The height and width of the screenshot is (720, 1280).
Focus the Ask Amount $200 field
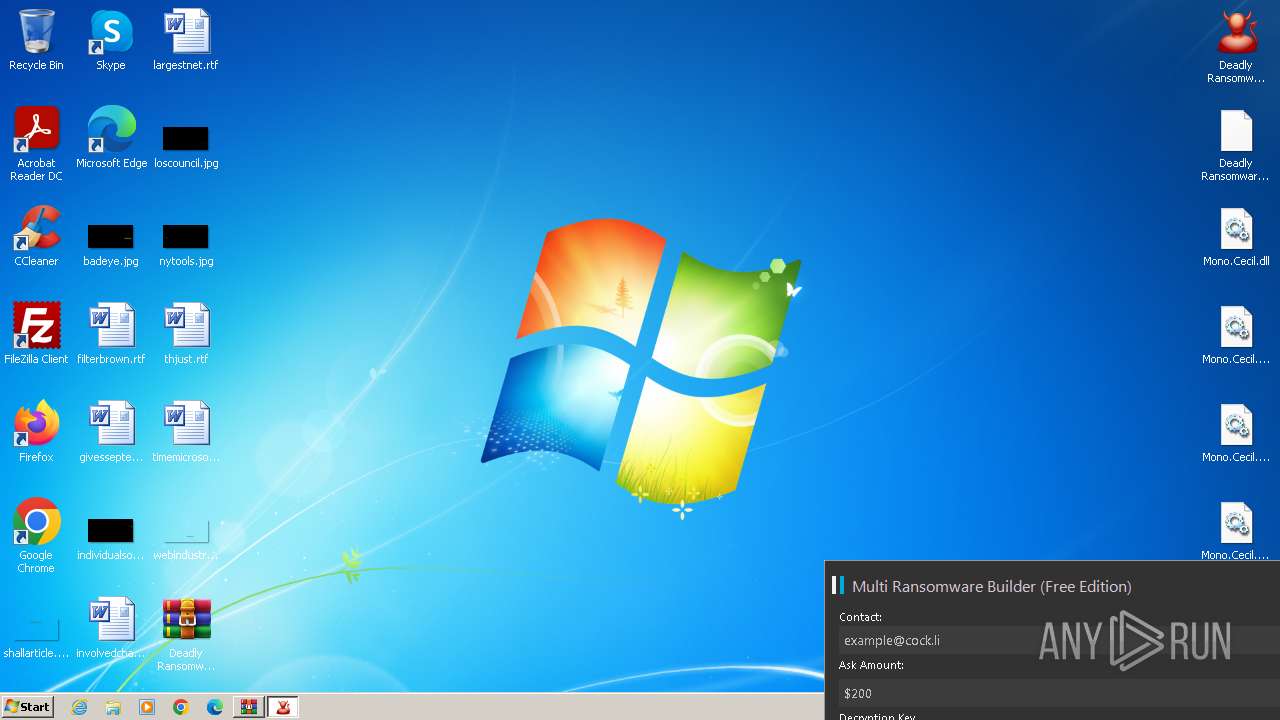(x=1059, y=692)
